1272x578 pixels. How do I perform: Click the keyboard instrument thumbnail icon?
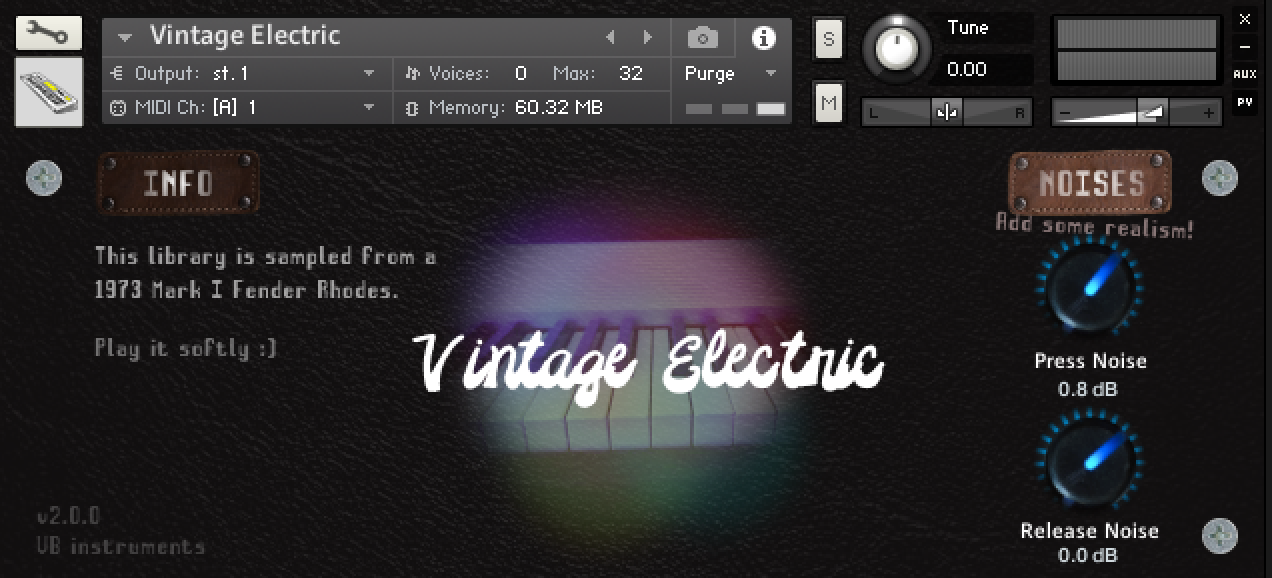tap(48, 92)
